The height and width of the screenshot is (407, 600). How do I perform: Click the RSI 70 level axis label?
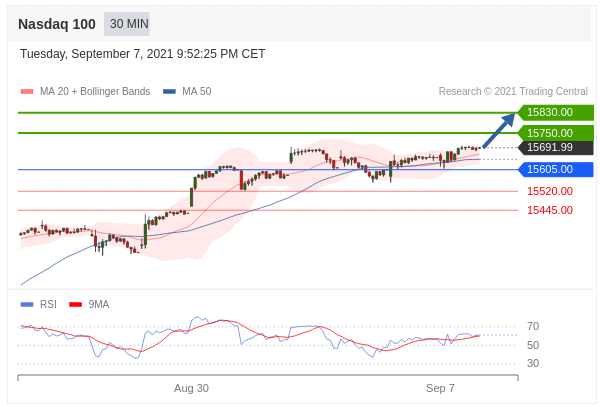click(x=533, y=326)
